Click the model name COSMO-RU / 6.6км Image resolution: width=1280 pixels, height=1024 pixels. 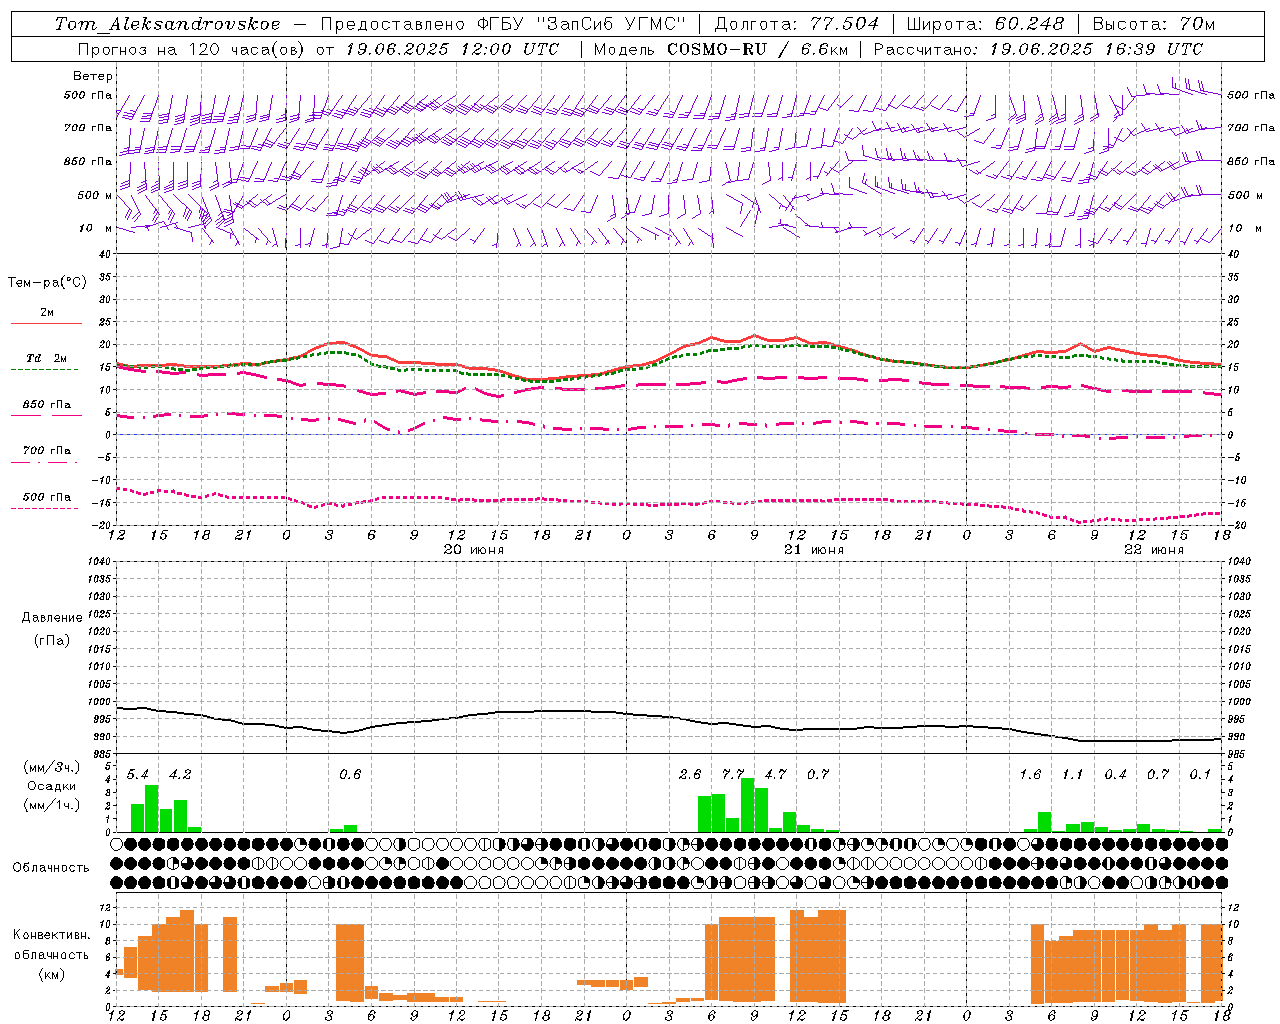tap(759, 49)
